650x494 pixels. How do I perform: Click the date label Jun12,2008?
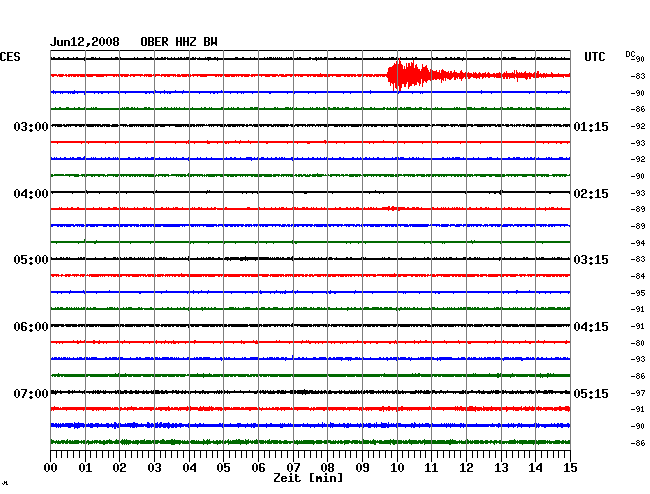tap(85, 42)
